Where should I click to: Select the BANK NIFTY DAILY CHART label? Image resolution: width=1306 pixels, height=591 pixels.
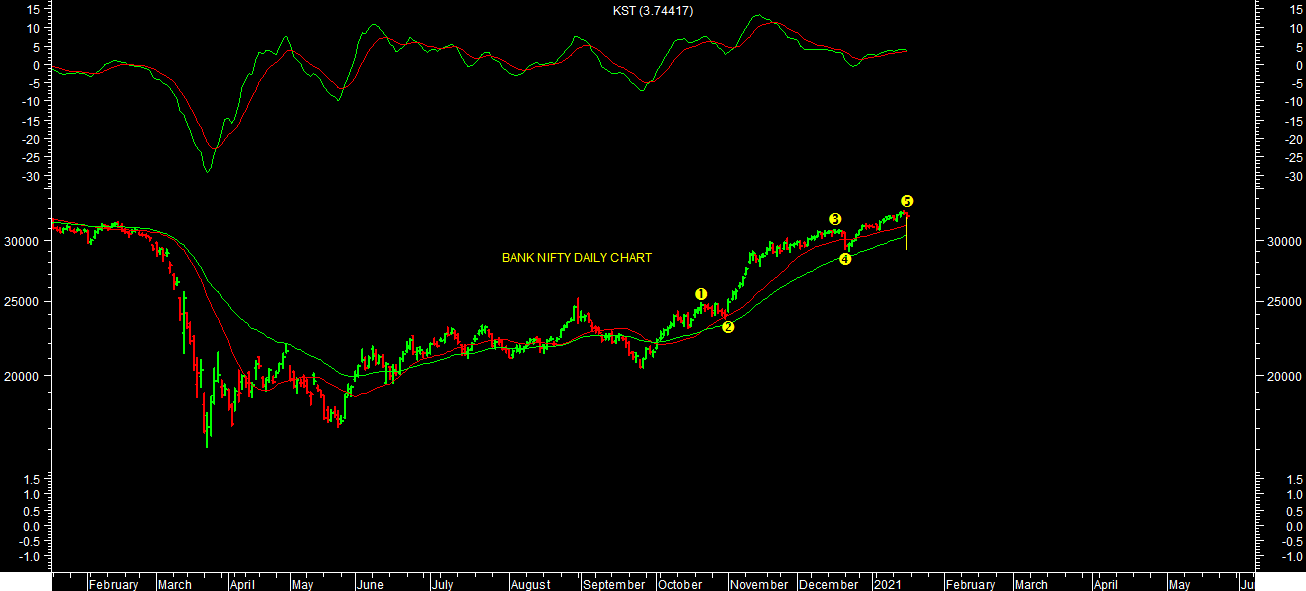(576, 258)
